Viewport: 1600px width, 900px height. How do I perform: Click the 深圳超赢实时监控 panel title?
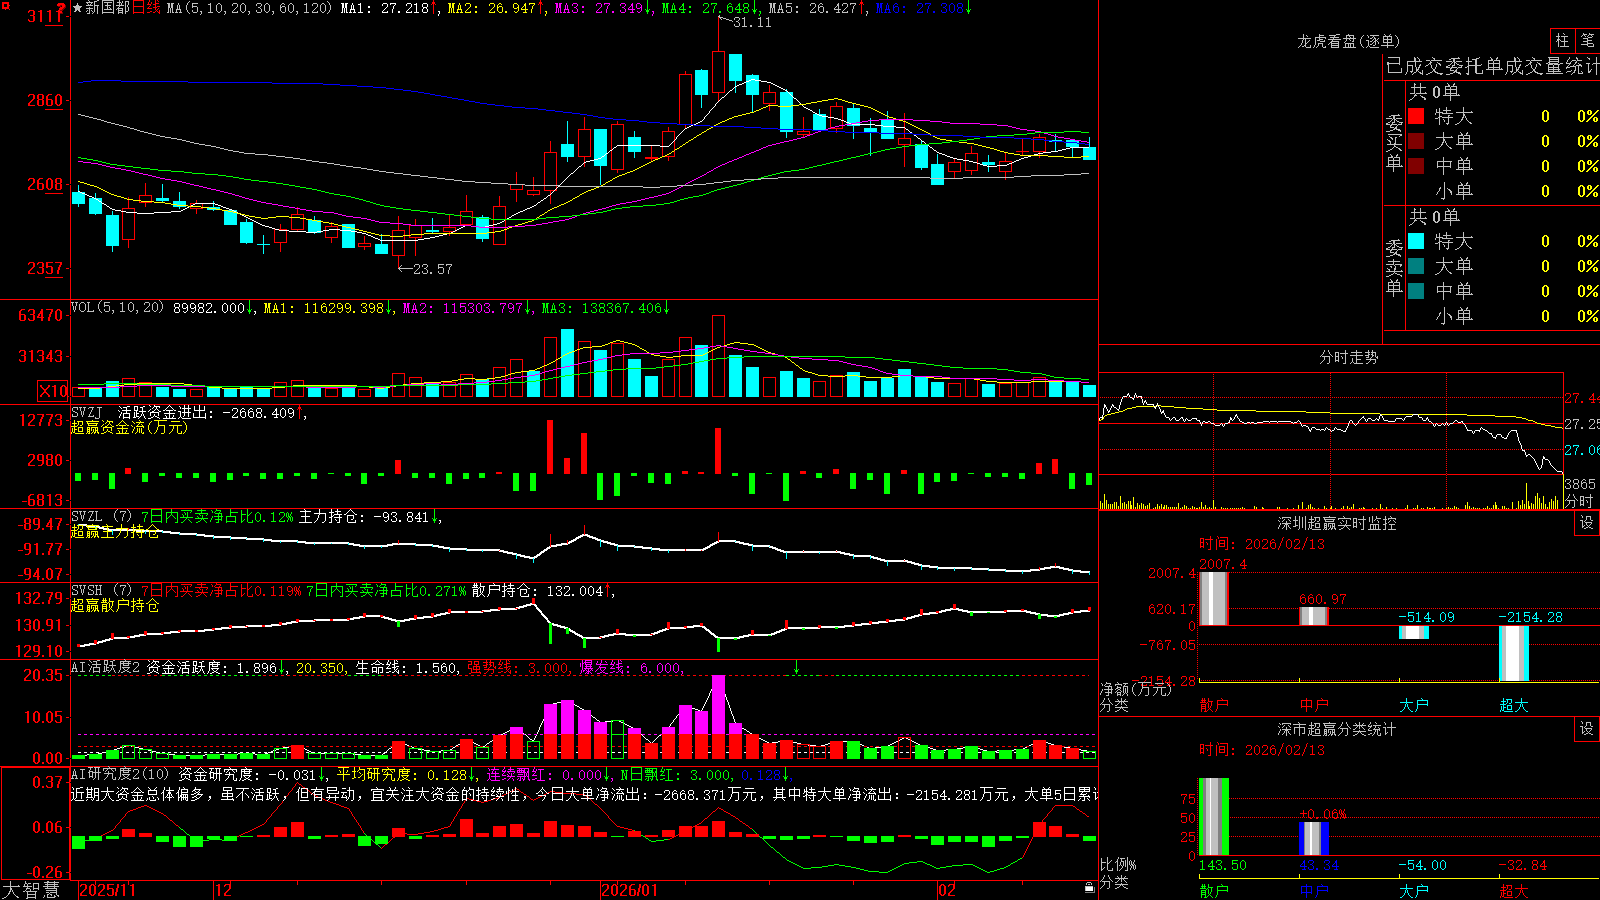pos(1336,523)
